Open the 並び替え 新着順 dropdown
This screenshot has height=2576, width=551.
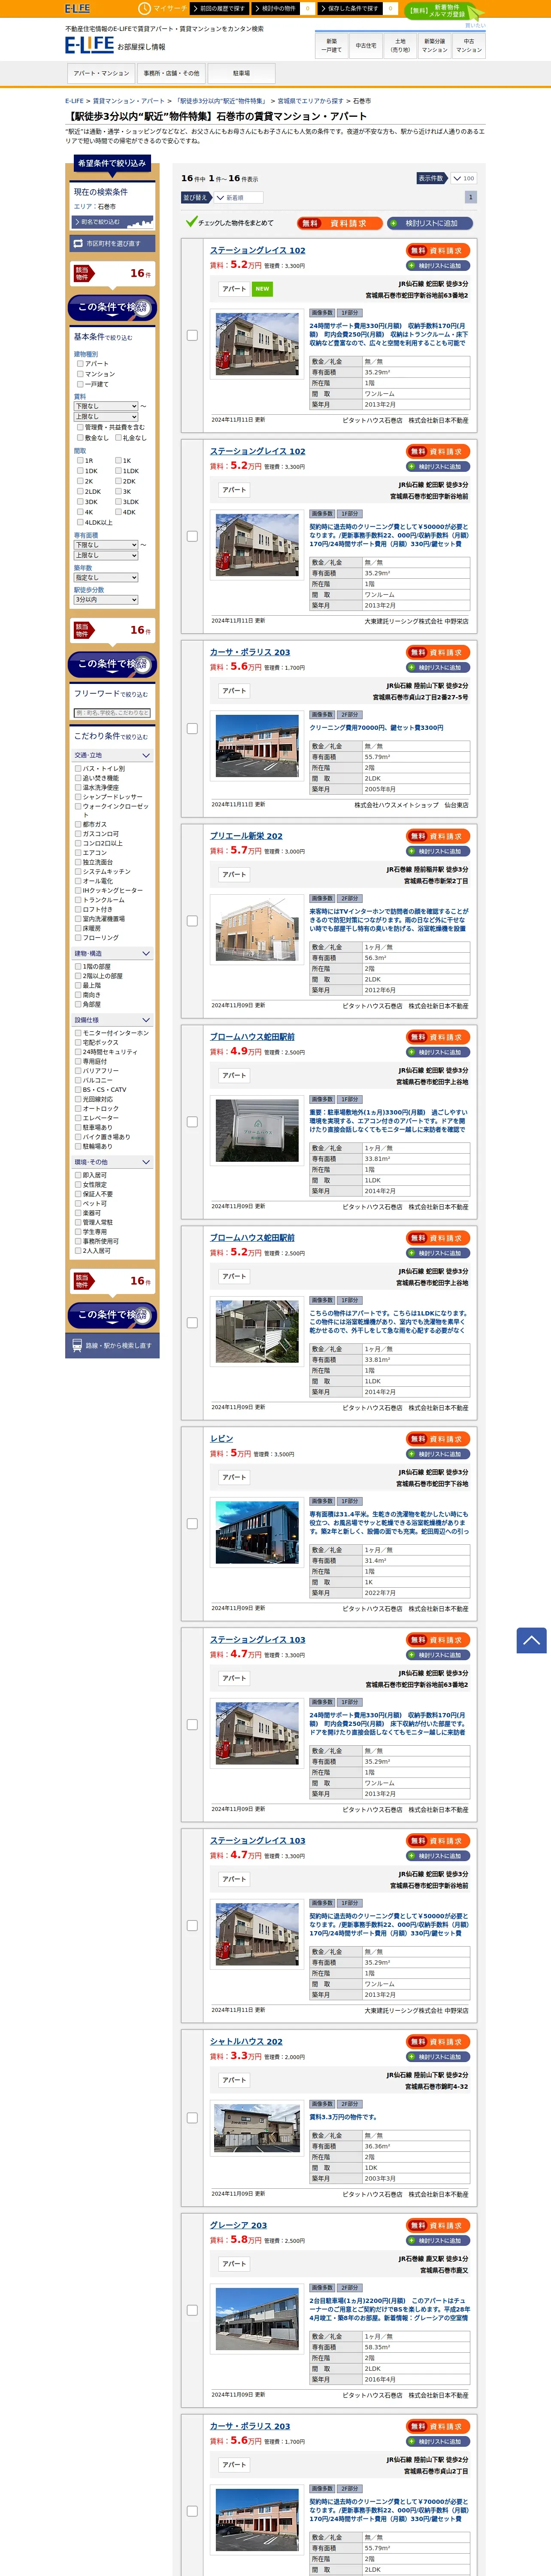coord(238,198)
